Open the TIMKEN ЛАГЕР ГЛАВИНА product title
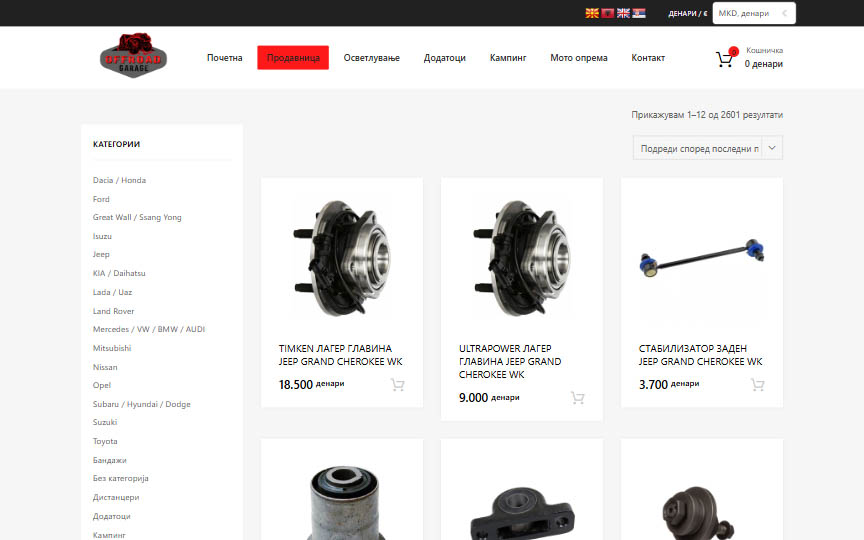 point(341,355)
